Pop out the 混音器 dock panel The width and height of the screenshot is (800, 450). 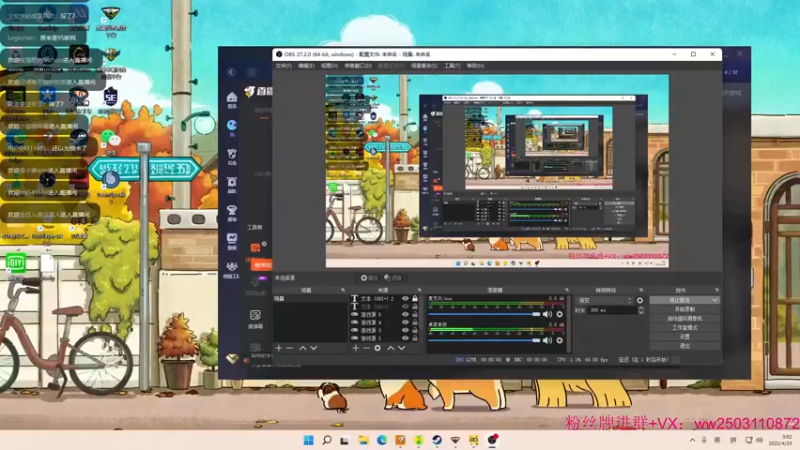point(567,290)
